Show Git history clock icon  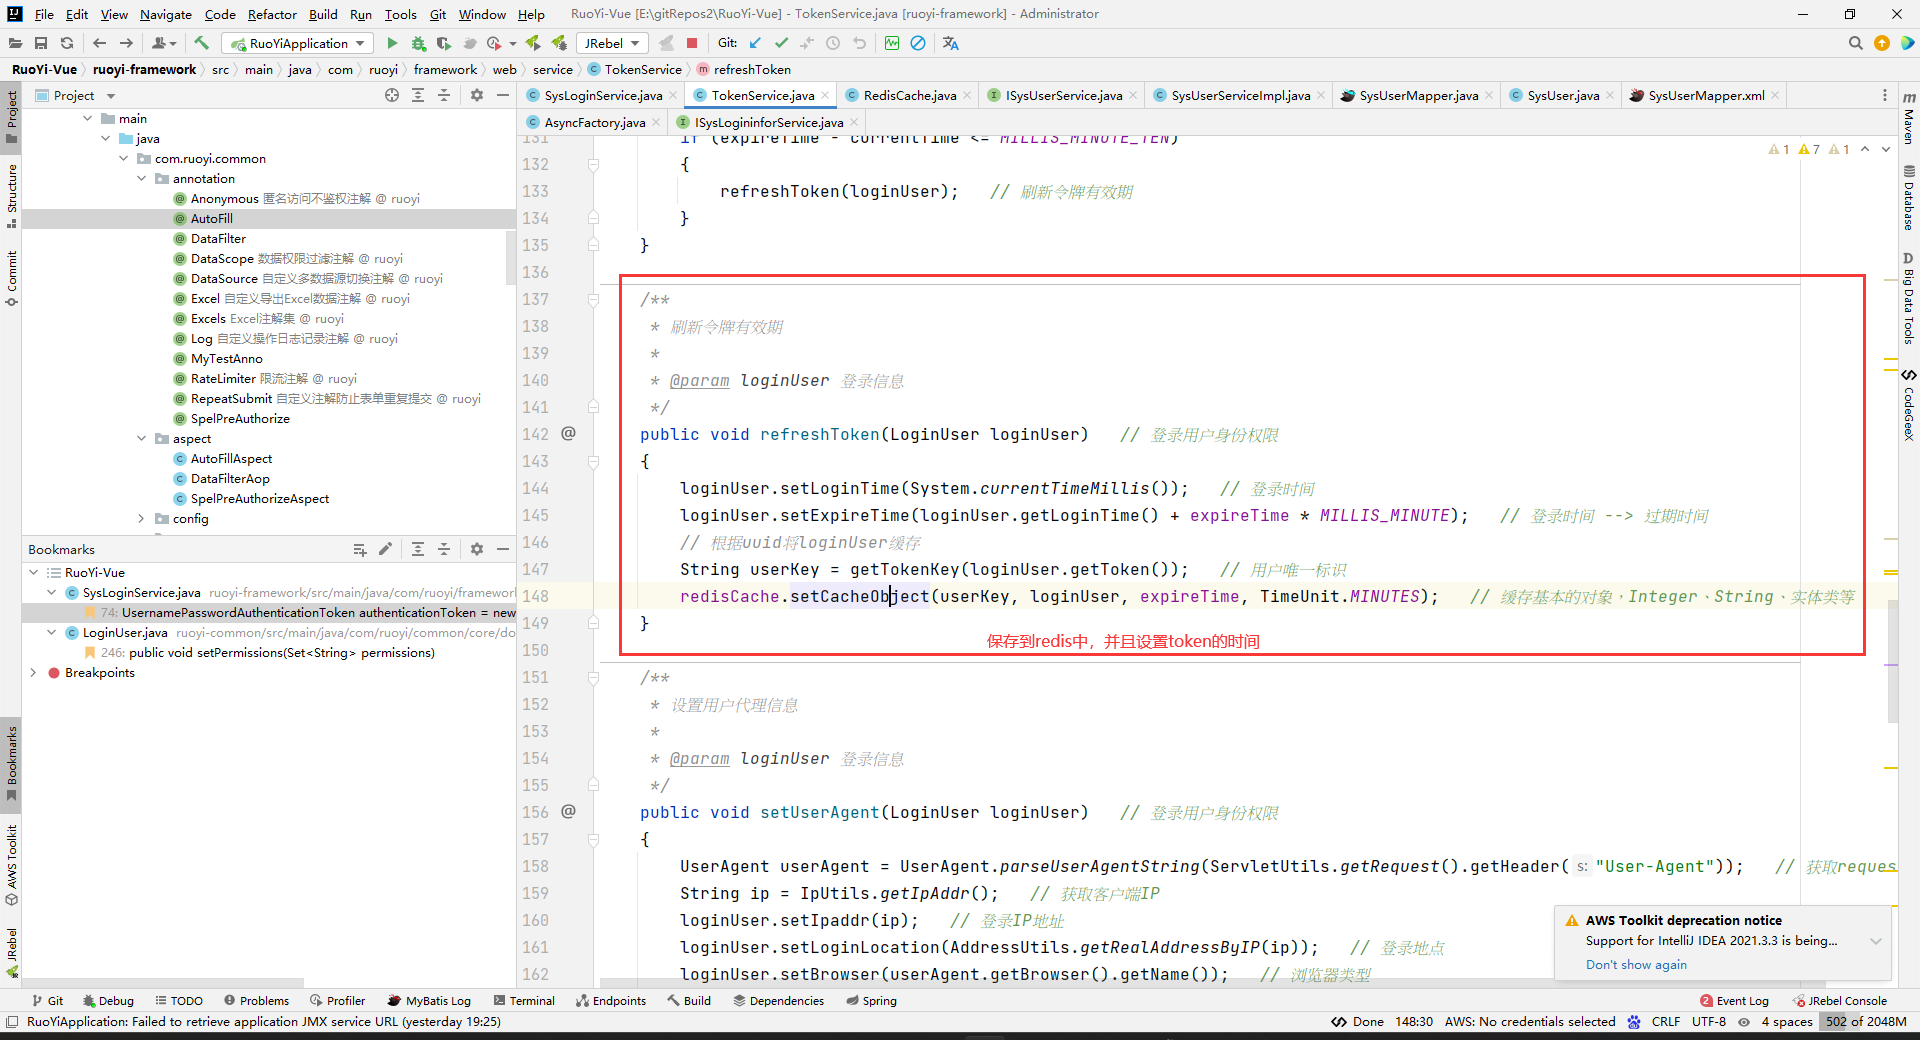(x=833, y=43)
